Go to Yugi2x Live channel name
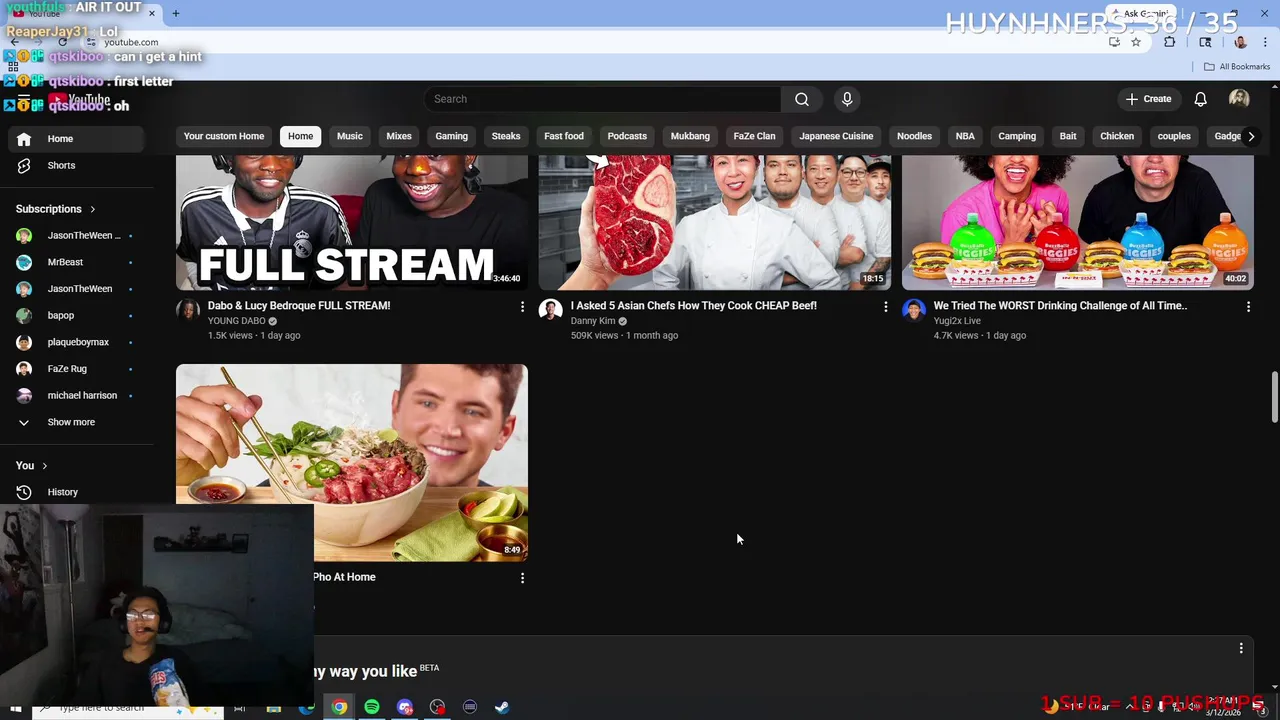This screenshot has height=720, width=1280. click(x=957, y=321)
